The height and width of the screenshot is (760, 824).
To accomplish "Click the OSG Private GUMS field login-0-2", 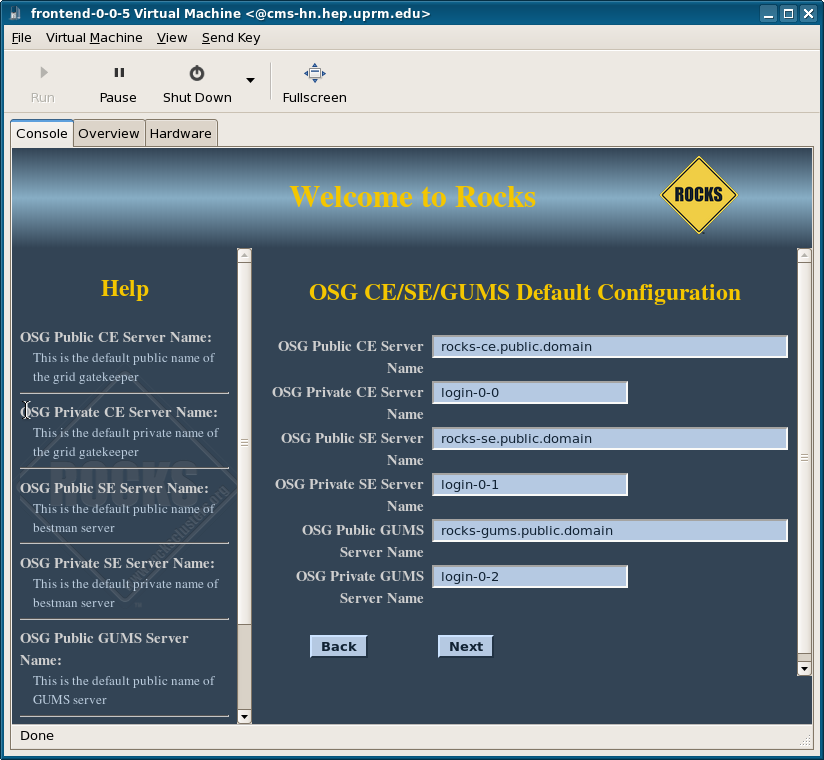I will click(529, 577).
